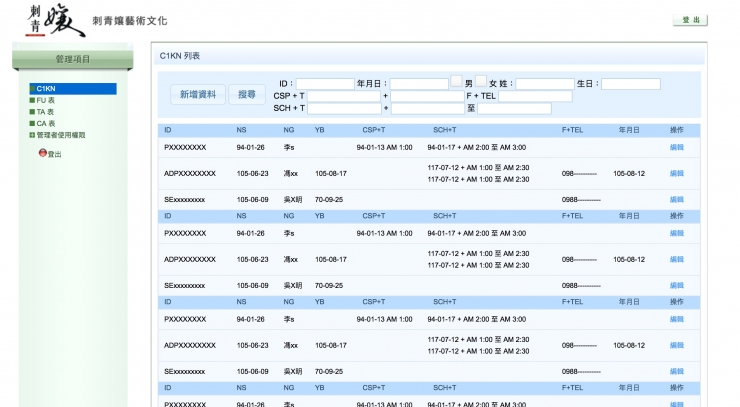Click the green square icon beside TA 表
Viewport: 740px width, 407px height.
pos(32,112)
